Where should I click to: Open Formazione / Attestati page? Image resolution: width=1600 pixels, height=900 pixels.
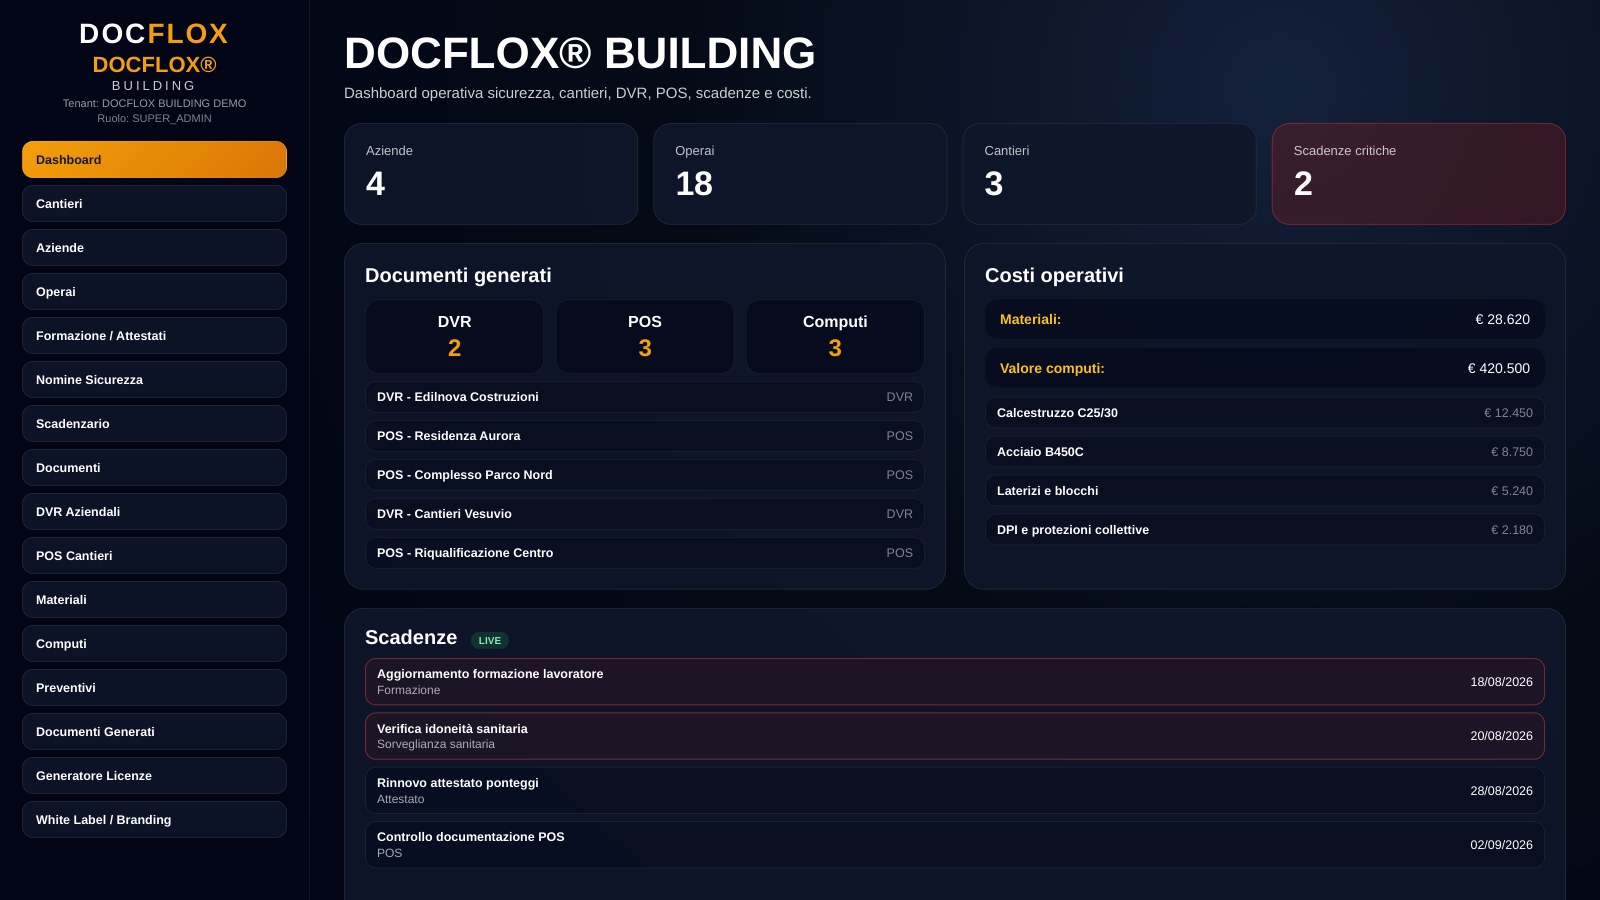154,336
